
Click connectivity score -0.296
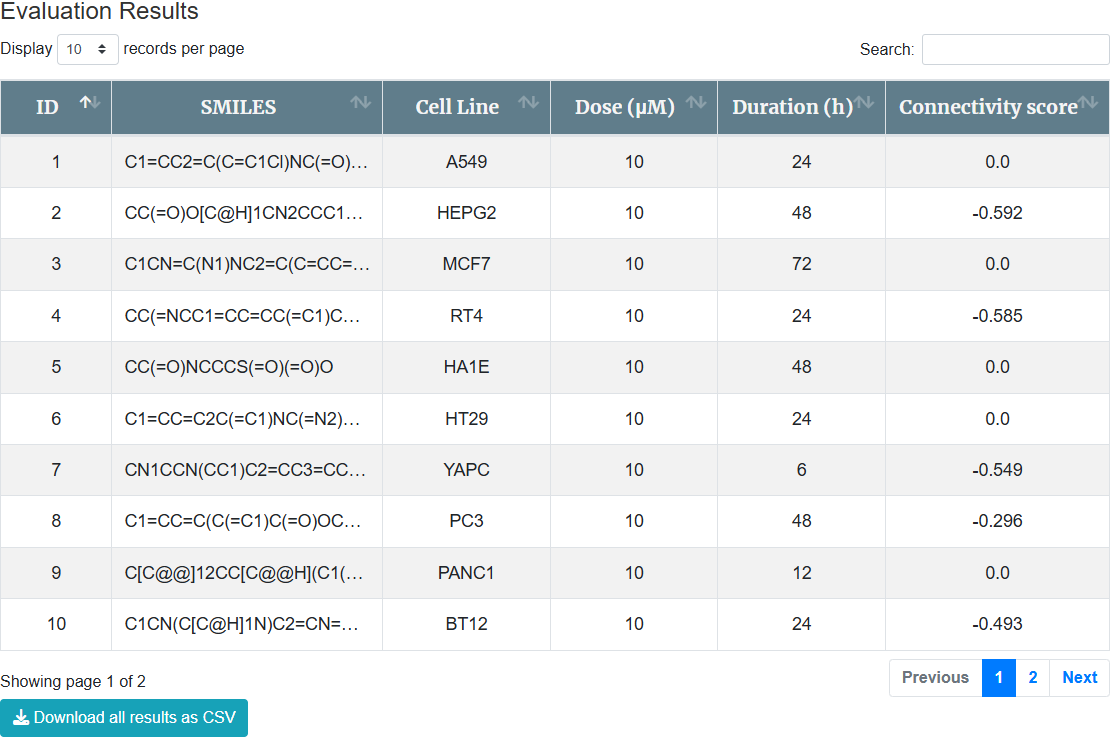point(997,521)
